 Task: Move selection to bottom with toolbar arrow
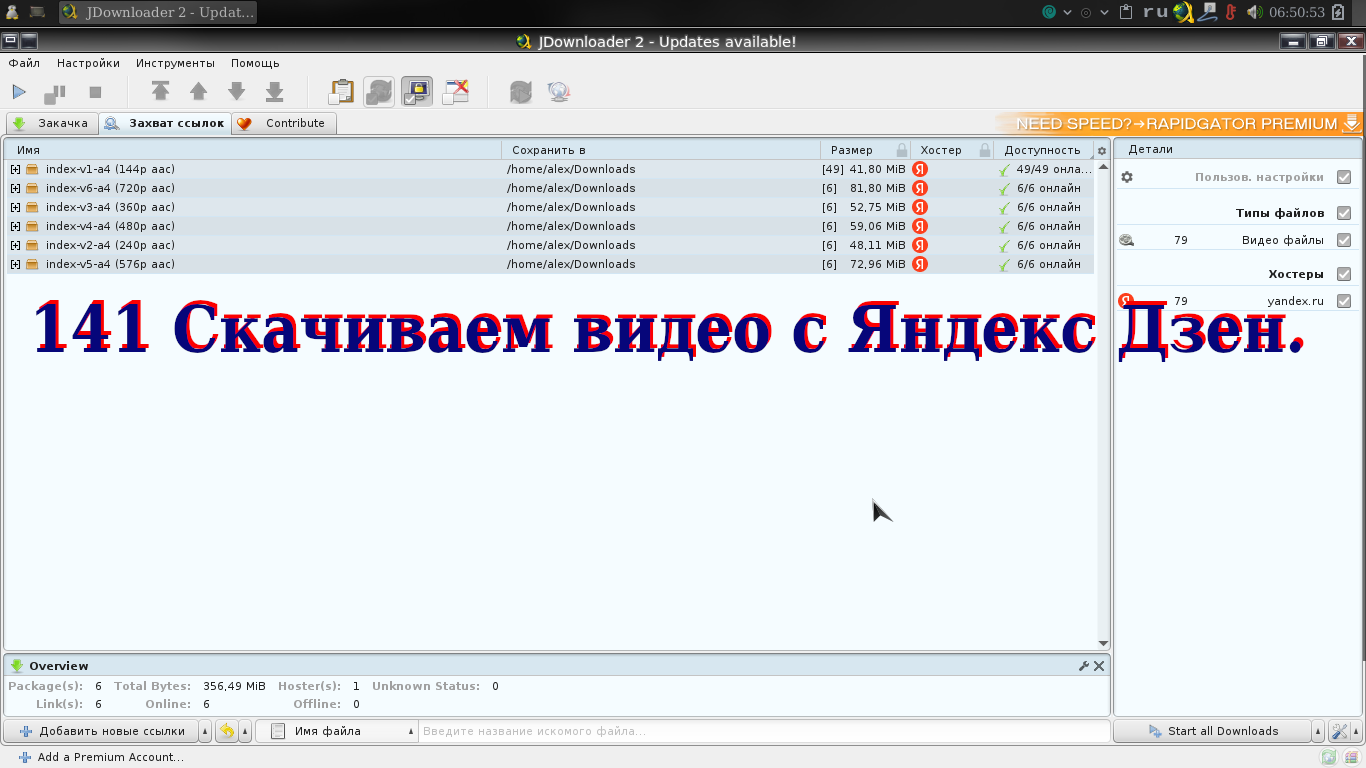point(274,92)
